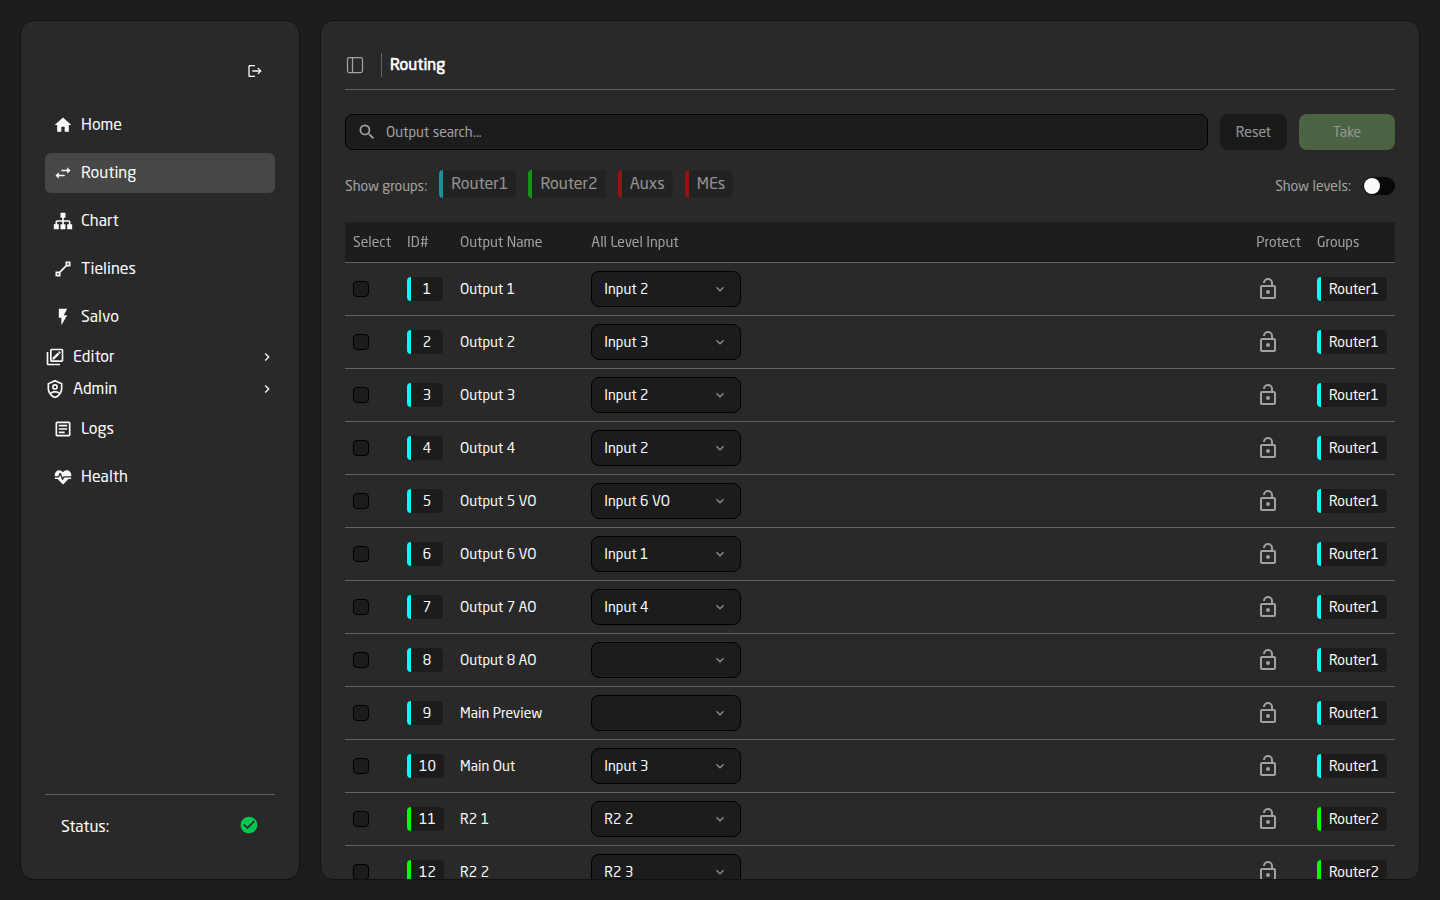Select the checkbox for Output 4

tap(361, 448)
